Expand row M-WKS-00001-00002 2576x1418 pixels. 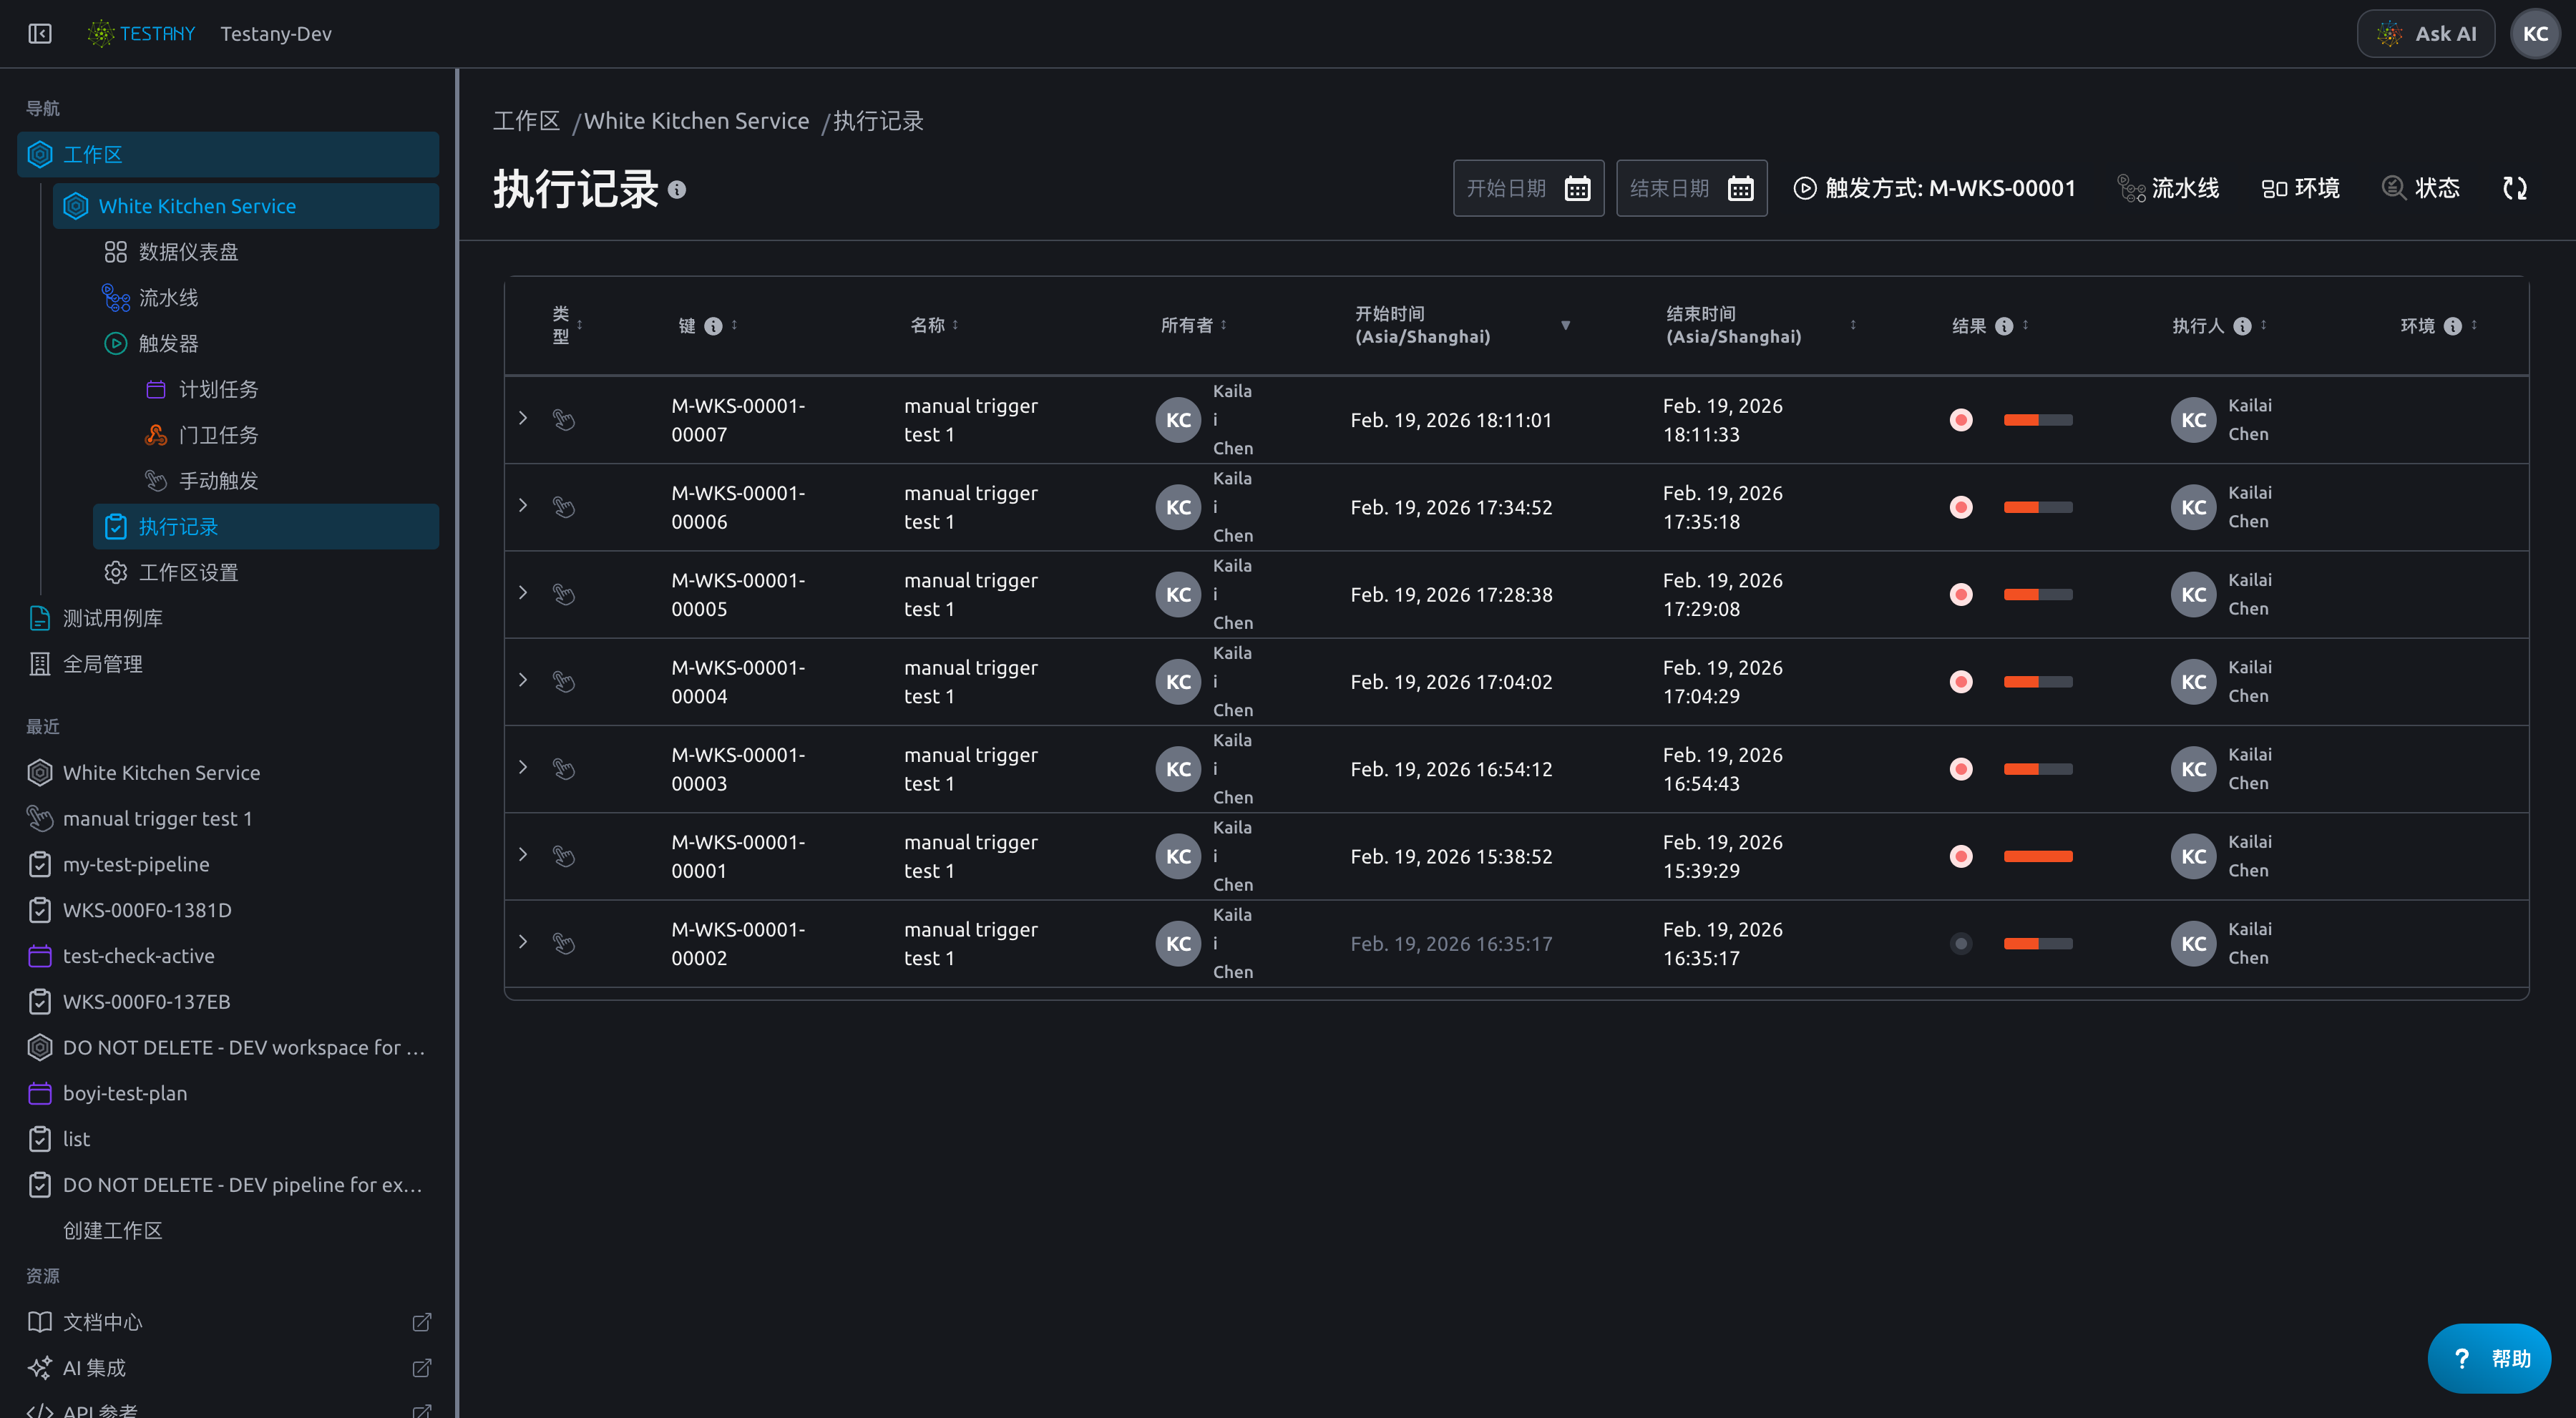point(523,941)
